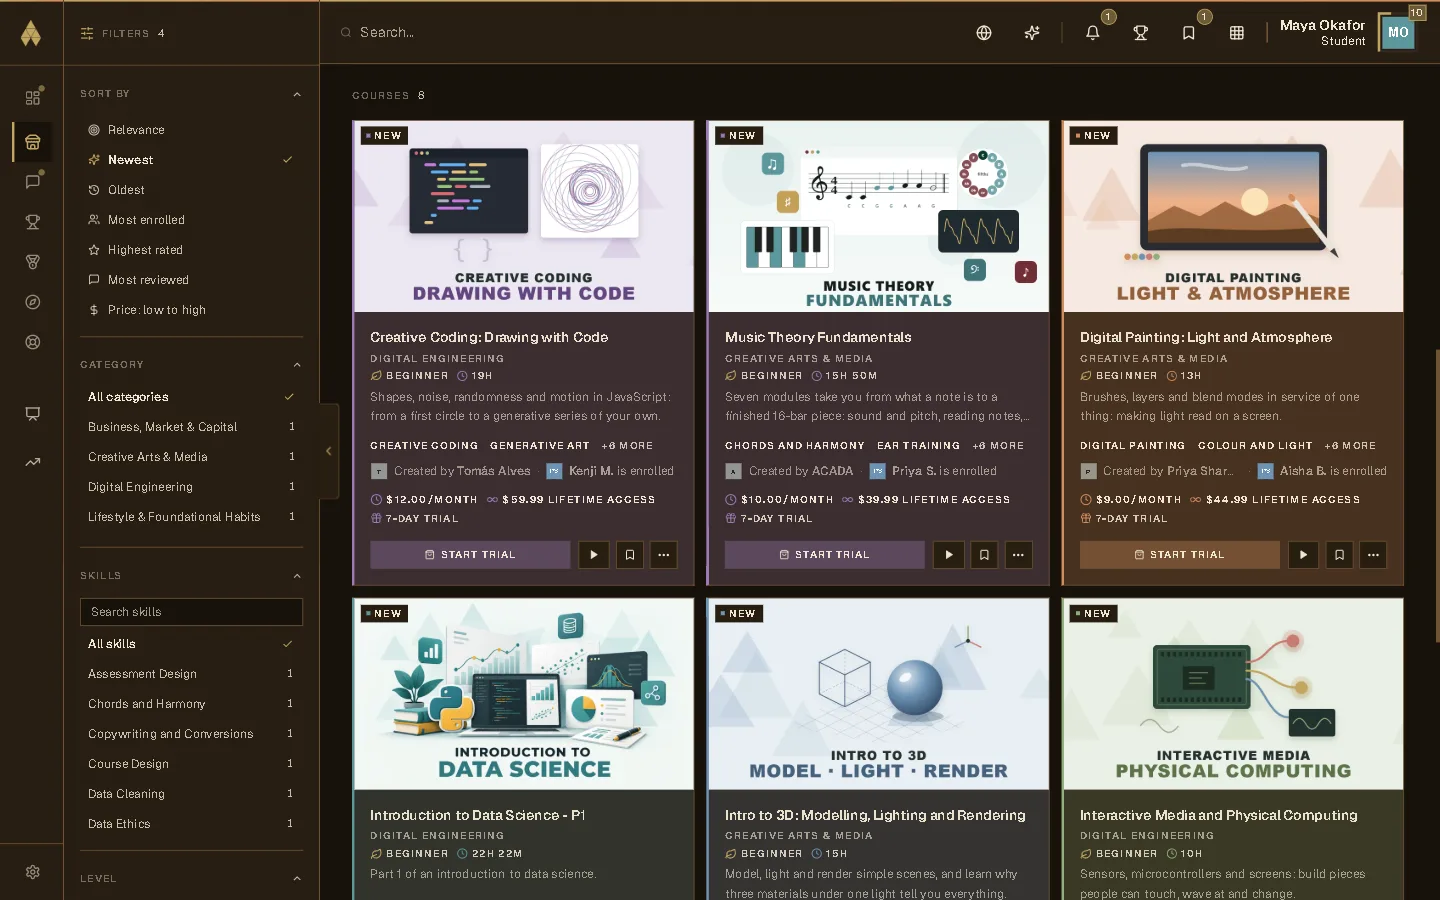Start trial for Music Theory Fundamentals

click(825, 555)
